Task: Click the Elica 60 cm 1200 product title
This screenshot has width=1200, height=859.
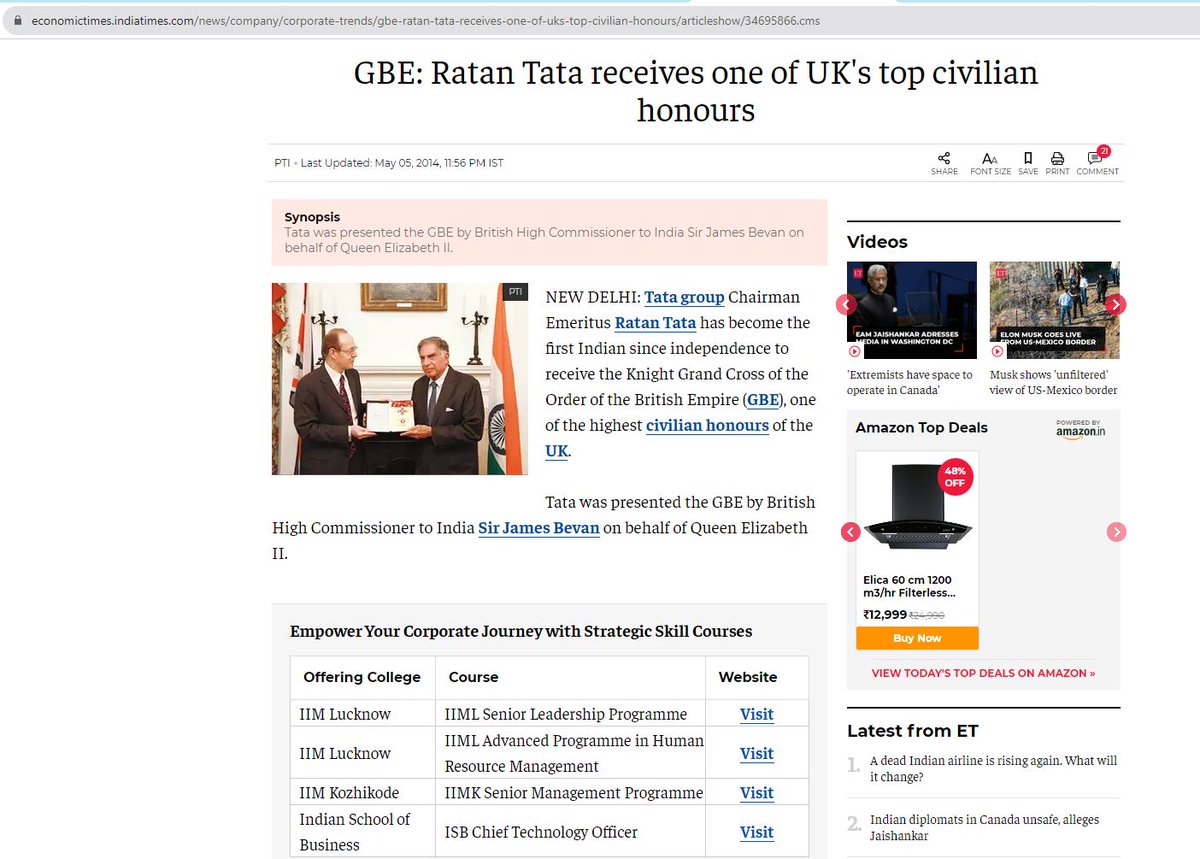Action: tap(907, 586)
